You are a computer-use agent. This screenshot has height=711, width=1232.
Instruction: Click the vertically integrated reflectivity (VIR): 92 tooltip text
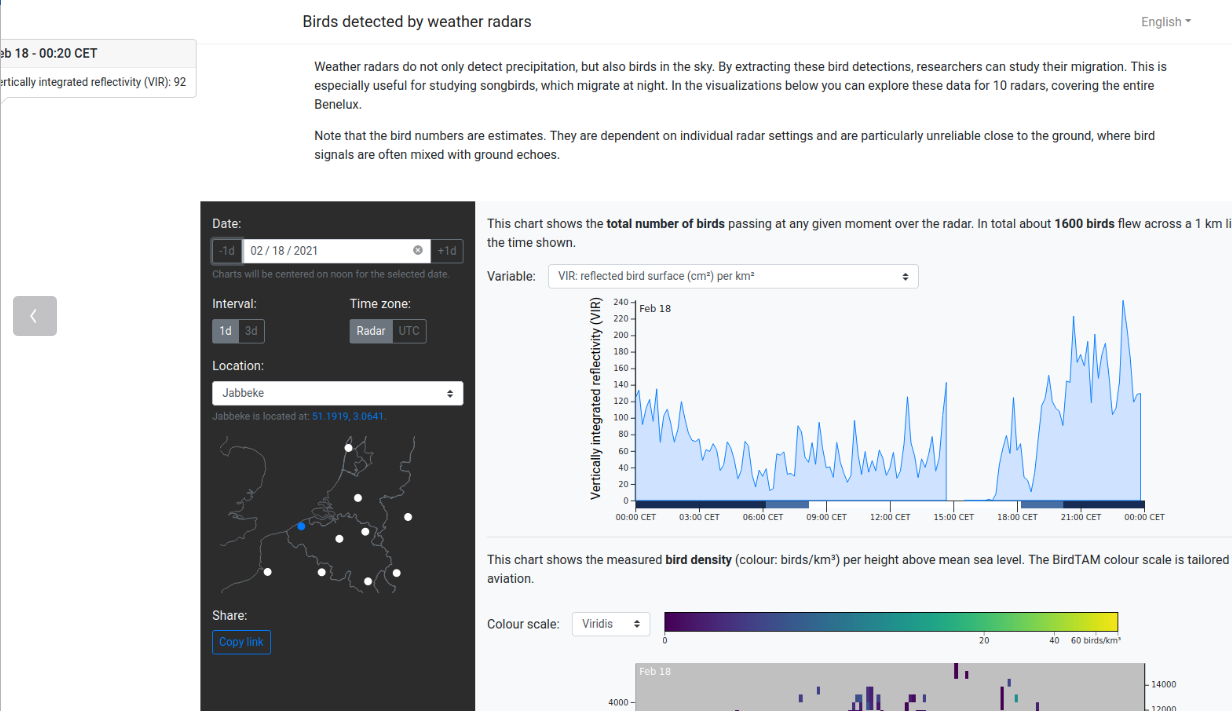[x=93, y=82]
